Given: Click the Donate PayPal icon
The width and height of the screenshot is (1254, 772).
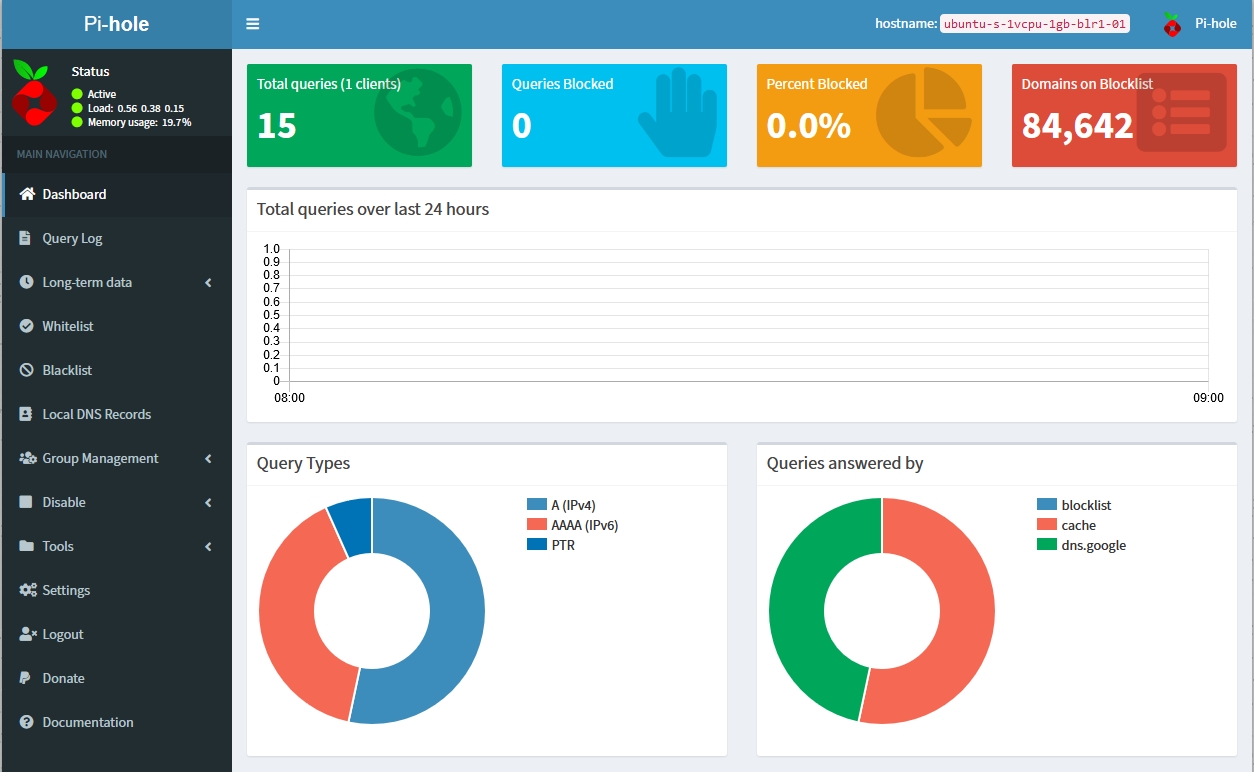Looking at the screenshot, I should tap(25, 678).
